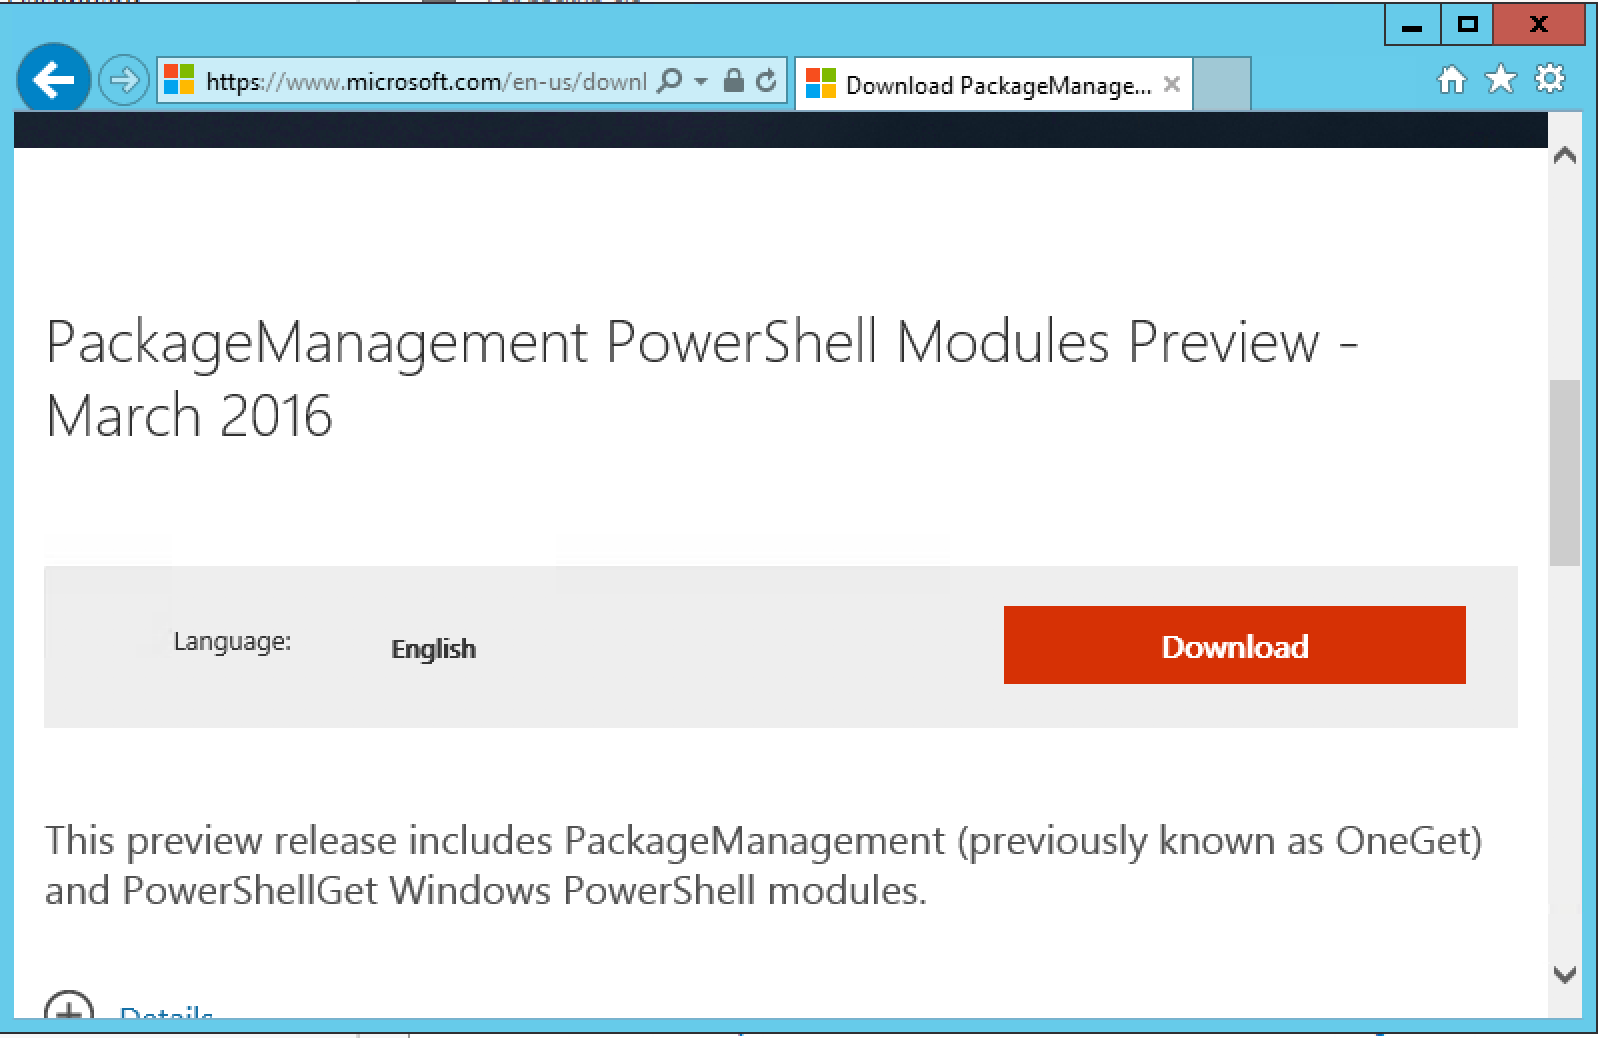Expand the Details section plus icon
This screenshot has width=1598, height=1038.
click(69, 1008)
